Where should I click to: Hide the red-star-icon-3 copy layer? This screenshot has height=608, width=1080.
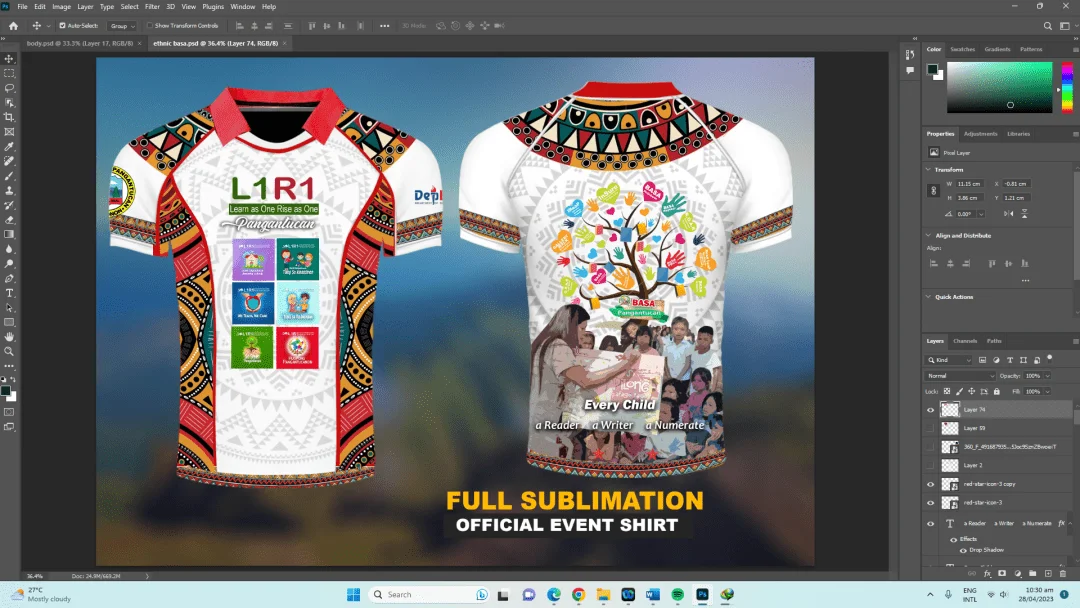coord(931,484)
